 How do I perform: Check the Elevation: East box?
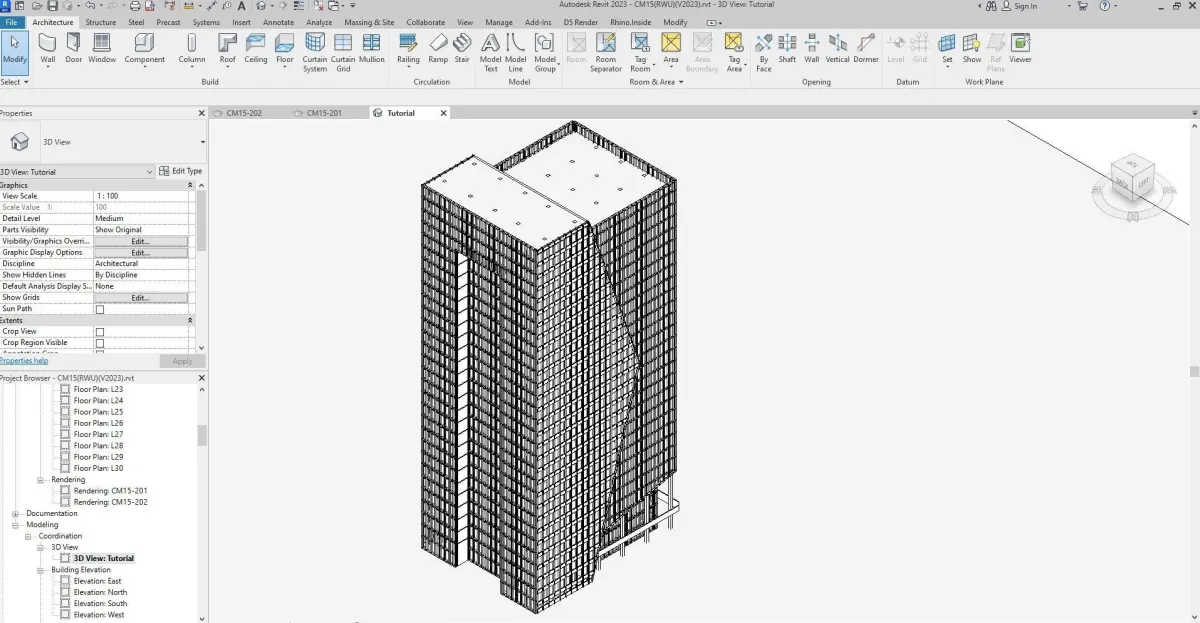click(66, 581)
